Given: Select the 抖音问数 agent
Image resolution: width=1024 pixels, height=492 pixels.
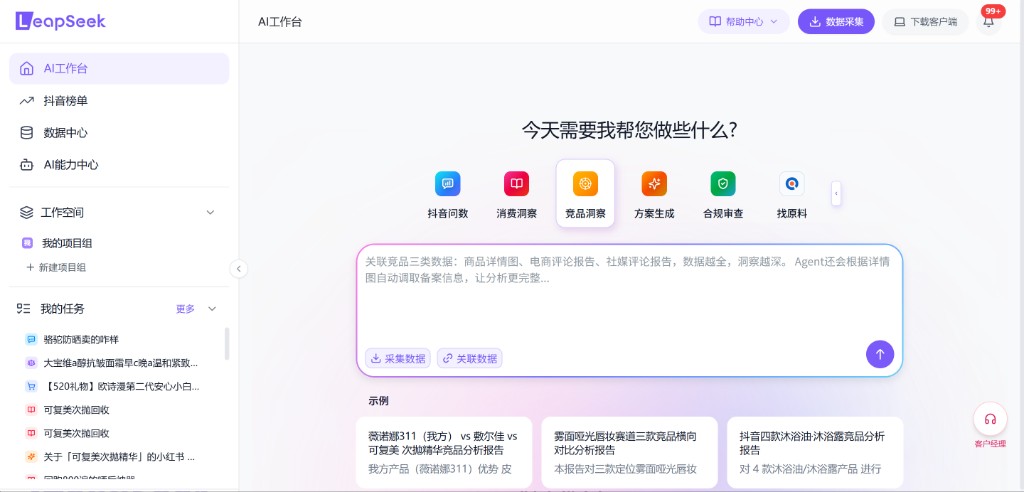Looking at the screenshot, I should (448, 194).
